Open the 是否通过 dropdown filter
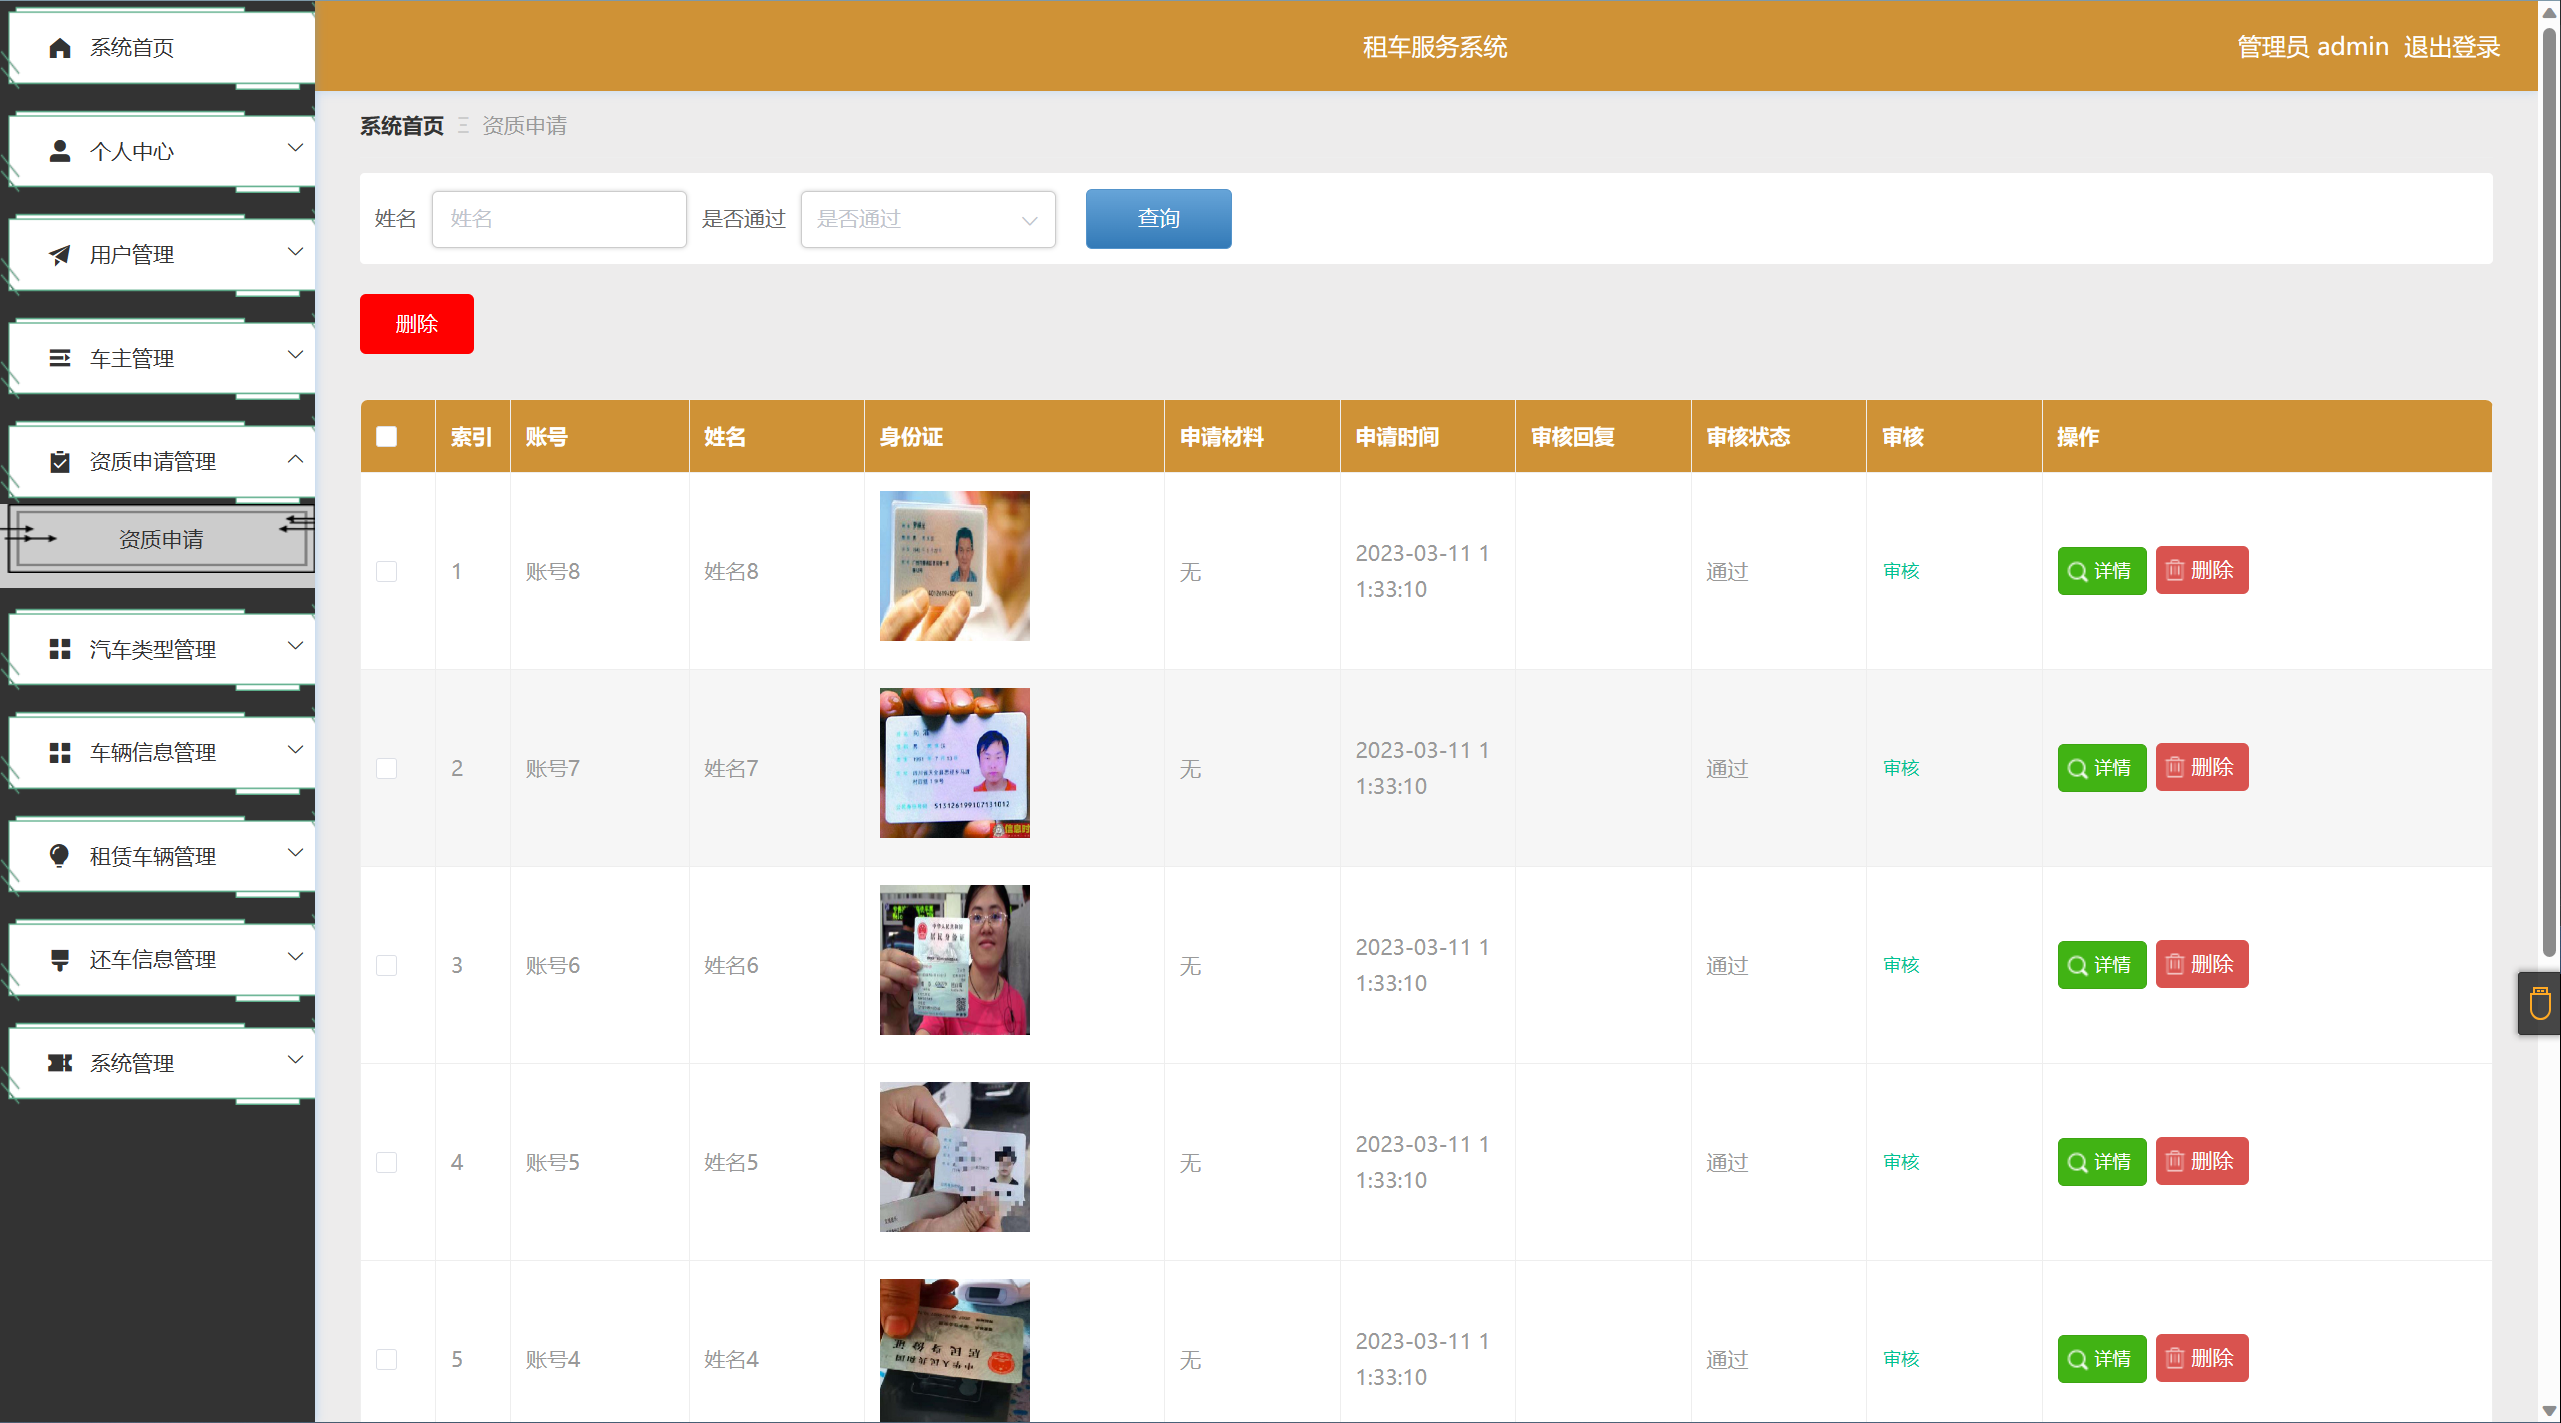The height and width of the screenshot is (1423, 2561). [927, 219]
